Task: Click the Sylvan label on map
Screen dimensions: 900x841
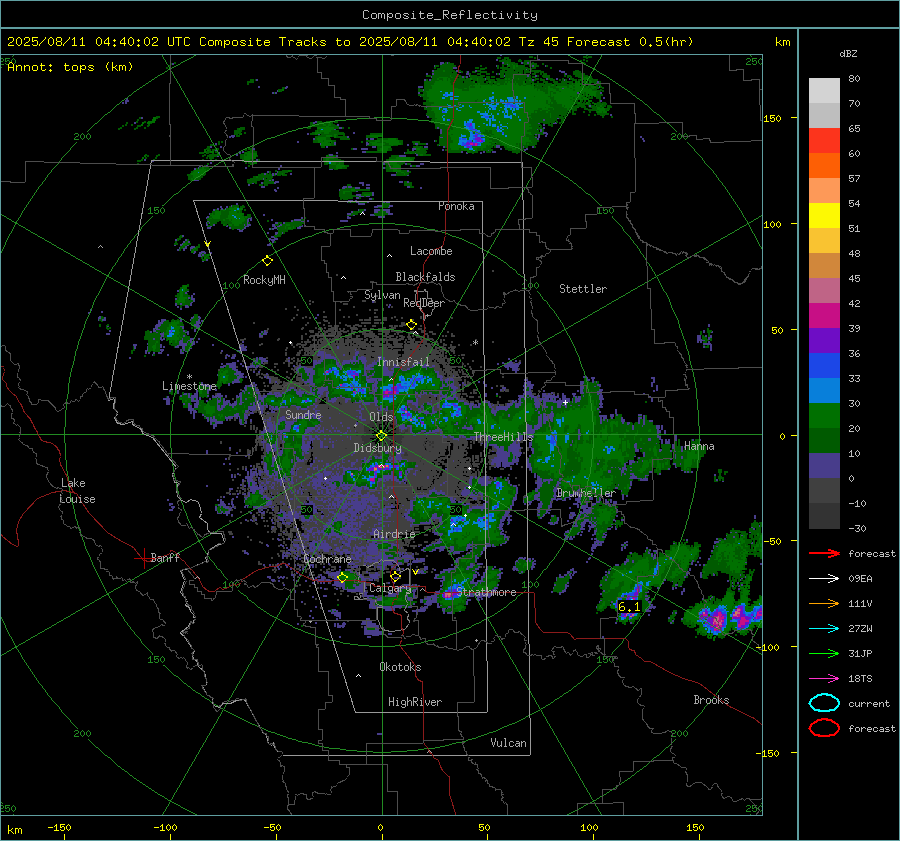Action: pyautogui.click(x=382, y=295)
